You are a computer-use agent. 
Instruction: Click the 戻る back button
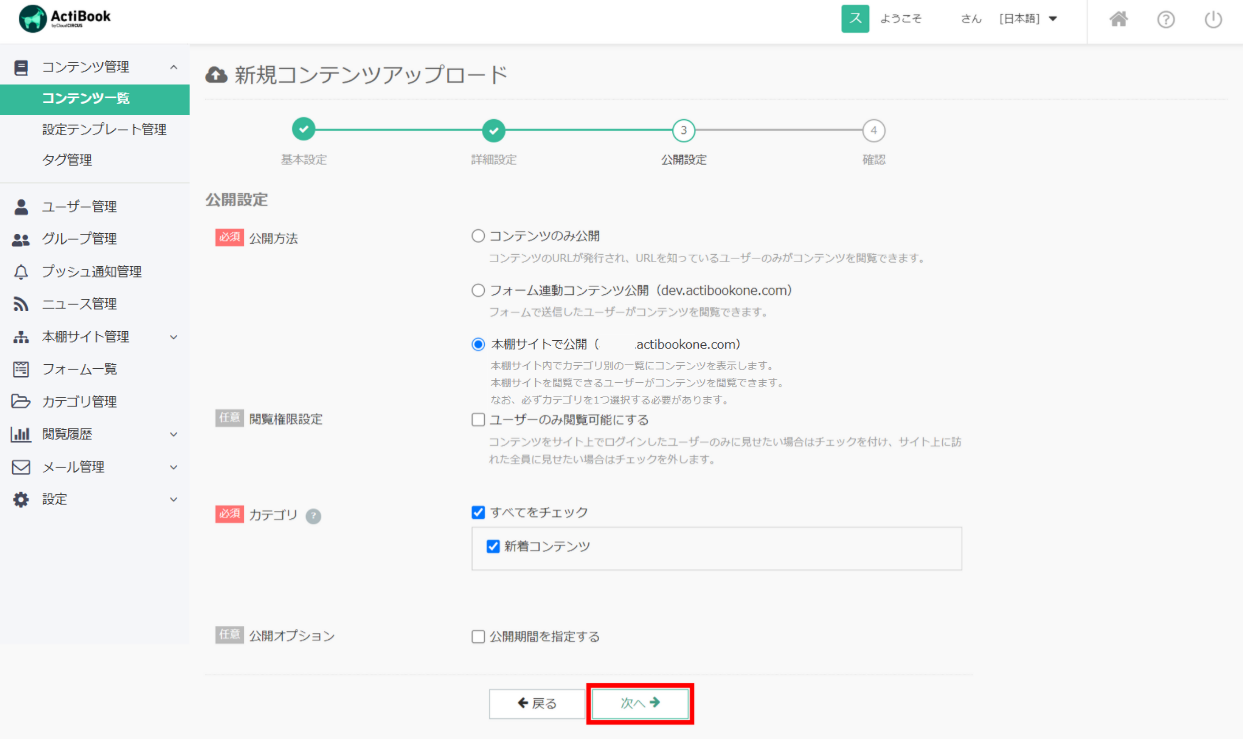[x=537, y=703]
